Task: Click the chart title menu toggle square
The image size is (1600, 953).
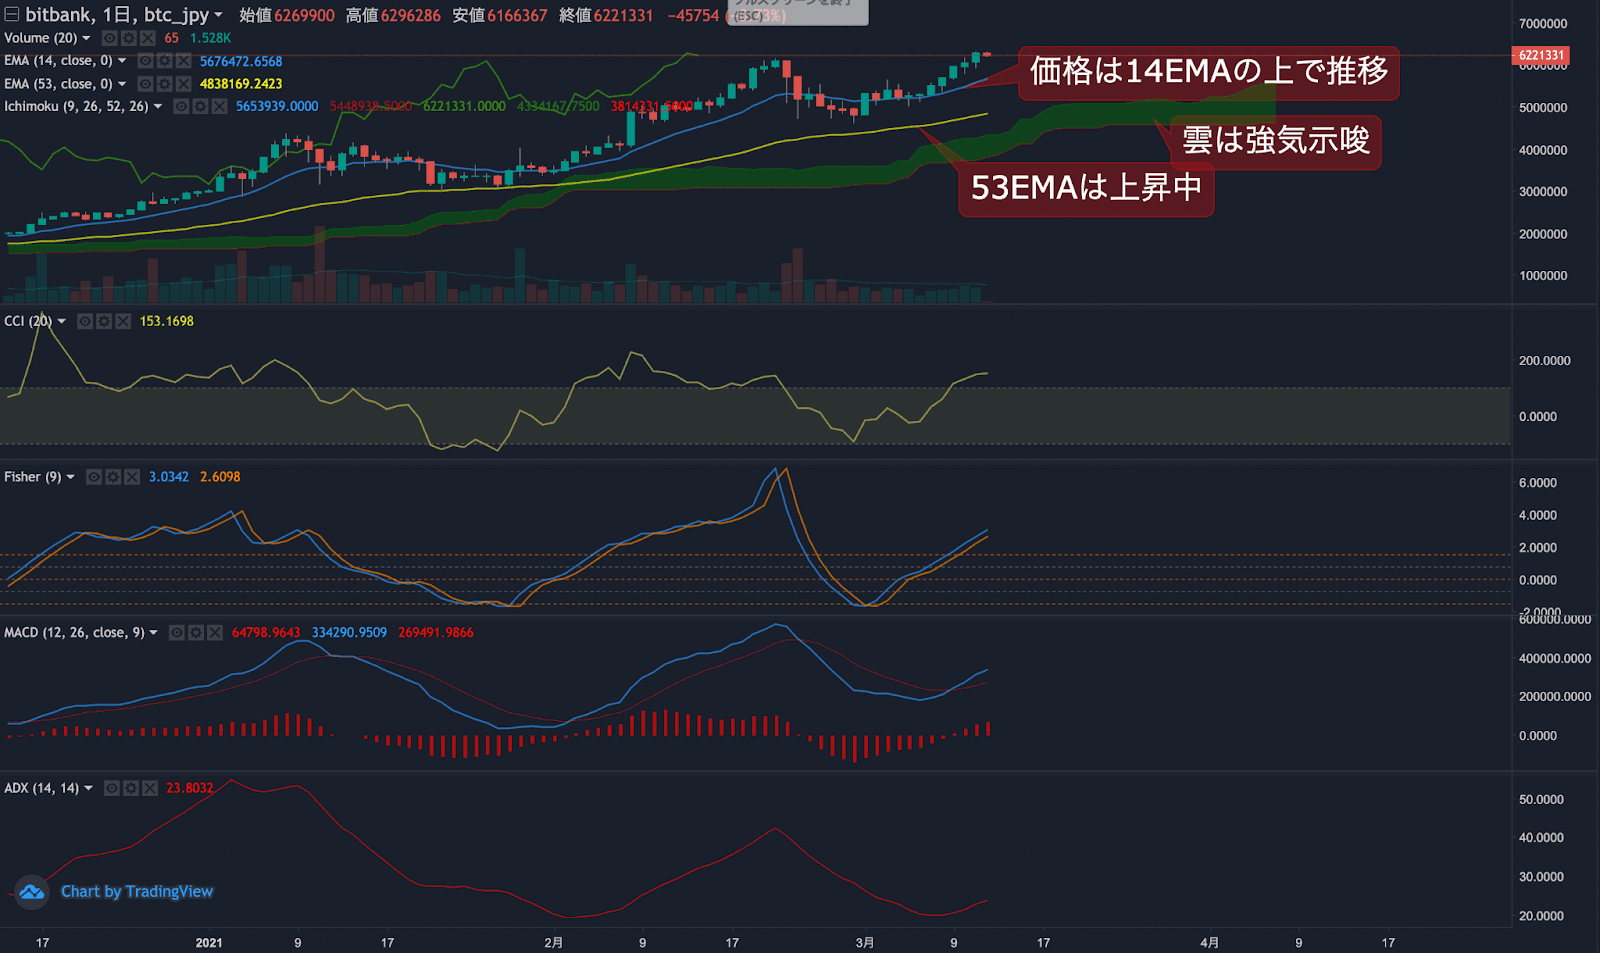Action: click(x=12, y=15)
